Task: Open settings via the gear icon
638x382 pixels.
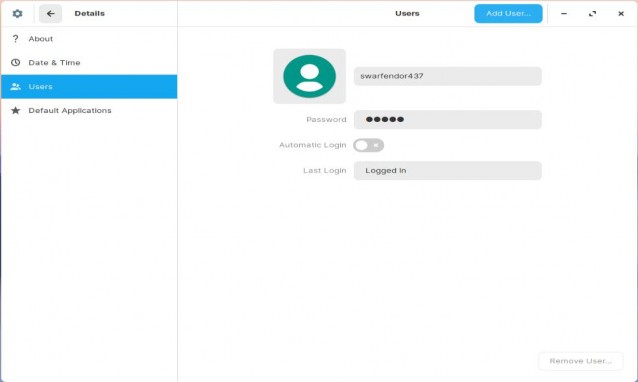Action: point(17,13)
